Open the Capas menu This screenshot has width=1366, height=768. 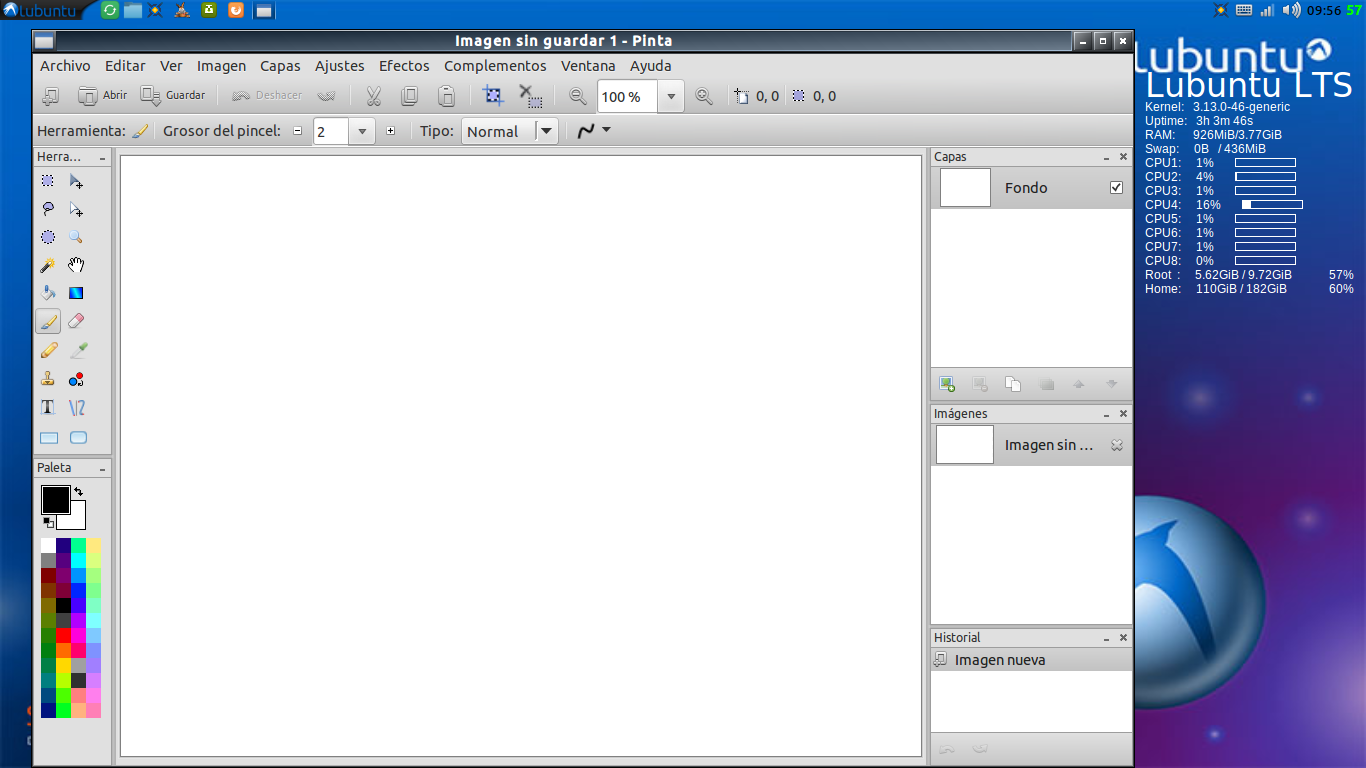(x=280, y=65)
